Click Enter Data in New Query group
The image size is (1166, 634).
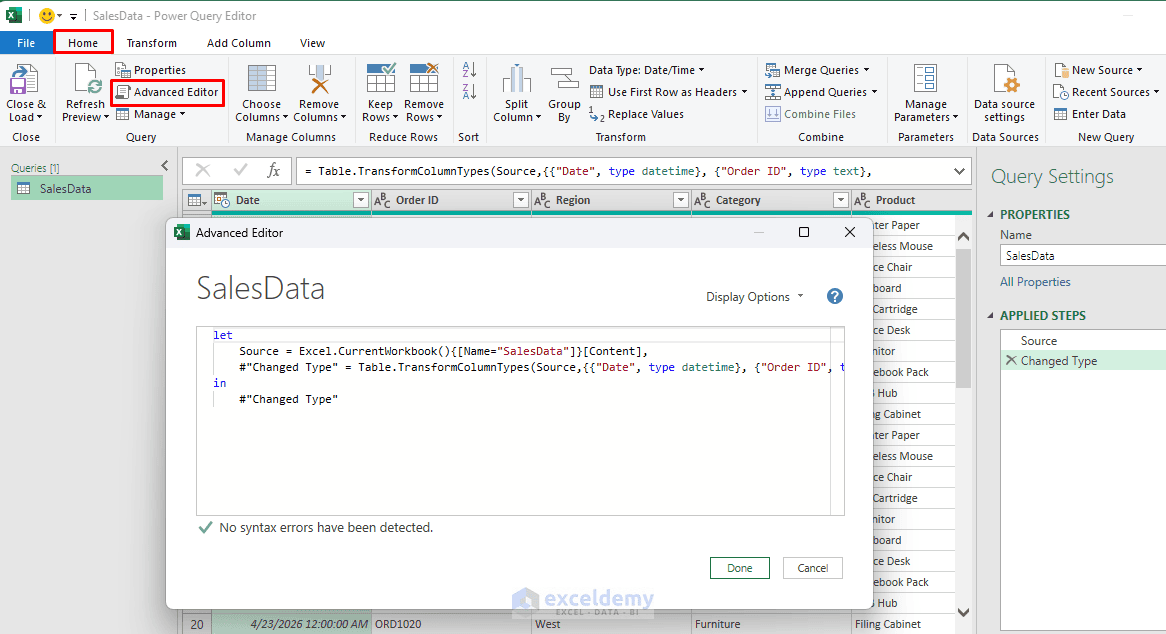click(1090, 114)
